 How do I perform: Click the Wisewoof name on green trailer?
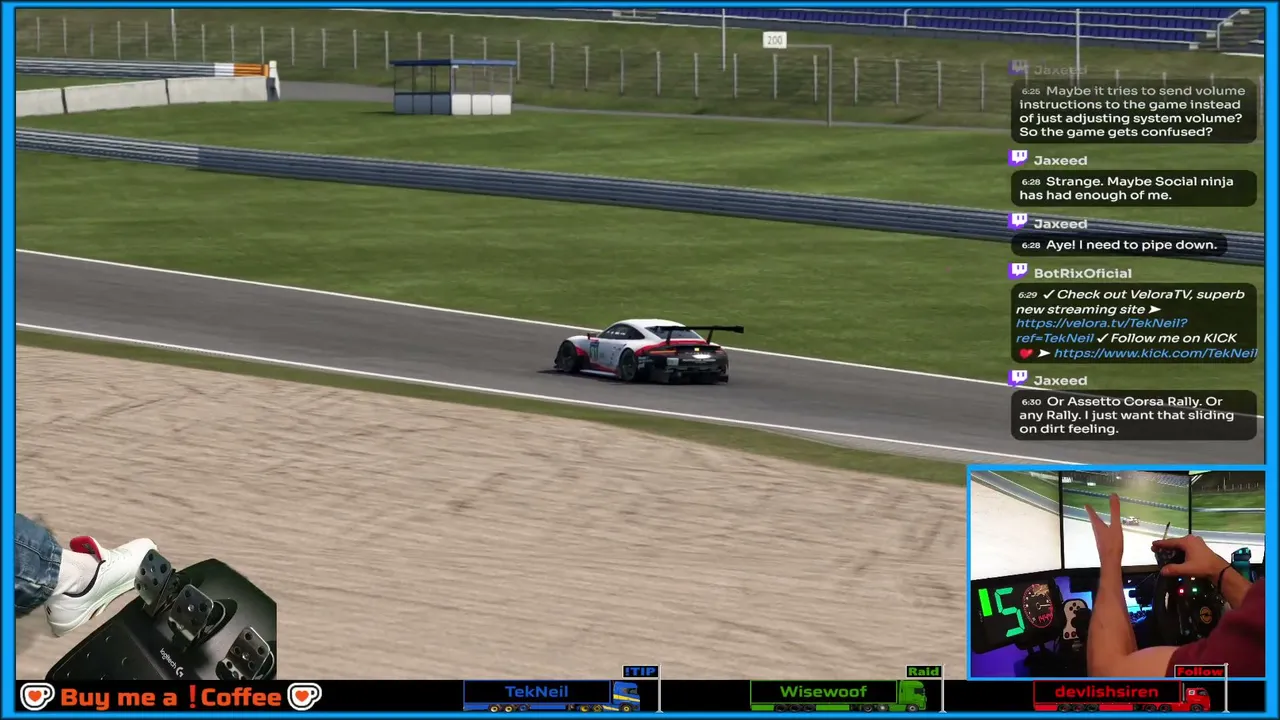coord(823,692)
